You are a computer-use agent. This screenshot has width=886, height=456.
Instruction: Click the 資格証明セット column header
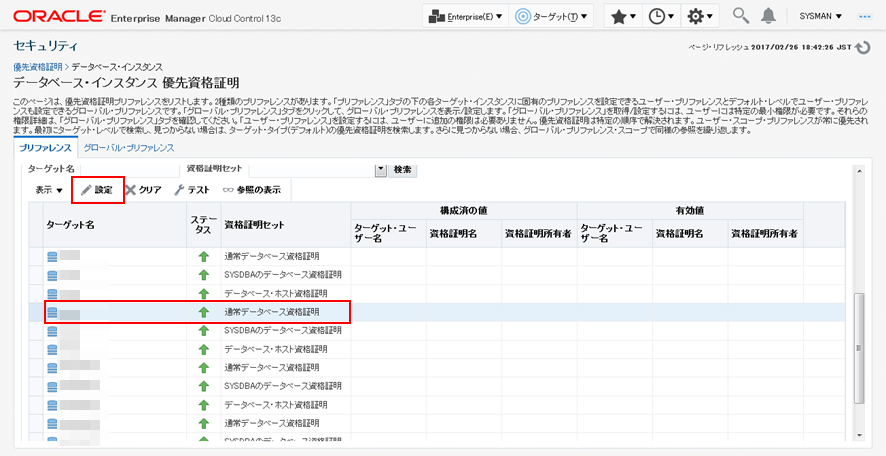pos(286,224)
